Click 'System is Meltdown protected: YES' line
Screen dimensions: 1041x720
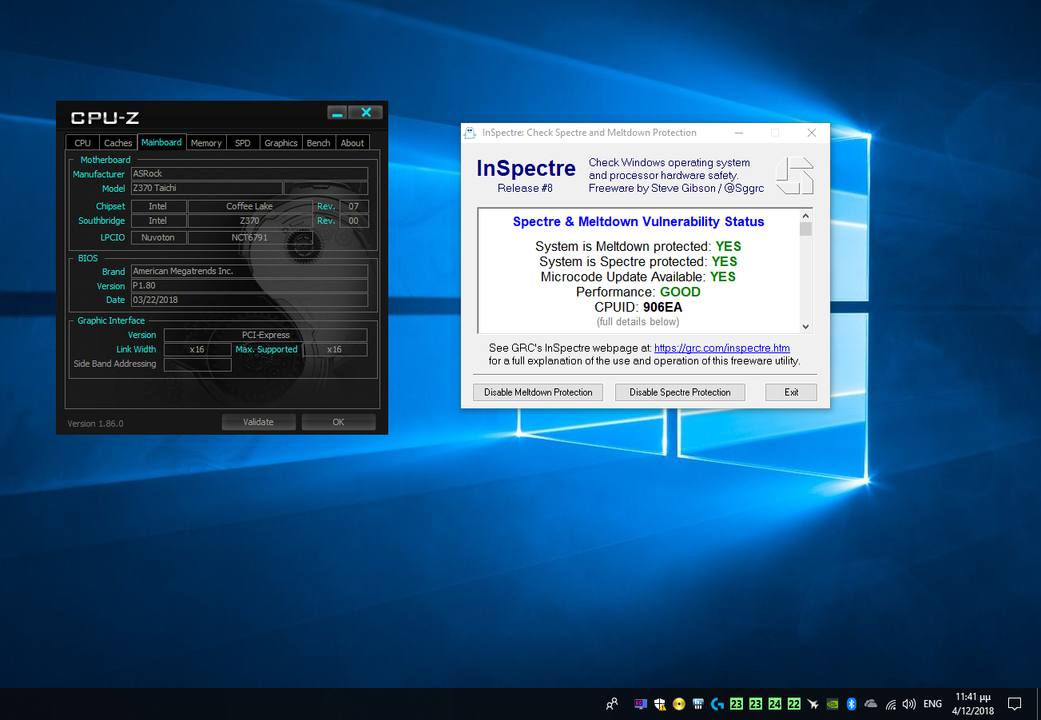[638, 246]
